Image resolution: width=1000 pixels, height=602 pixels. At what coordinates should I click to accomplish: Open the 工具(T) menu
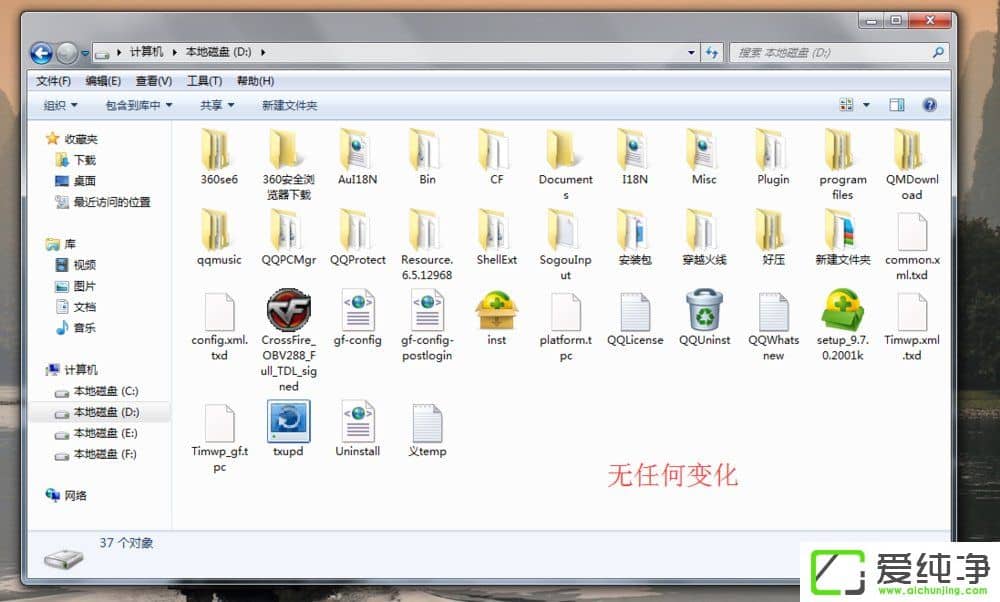pos(204,81)
